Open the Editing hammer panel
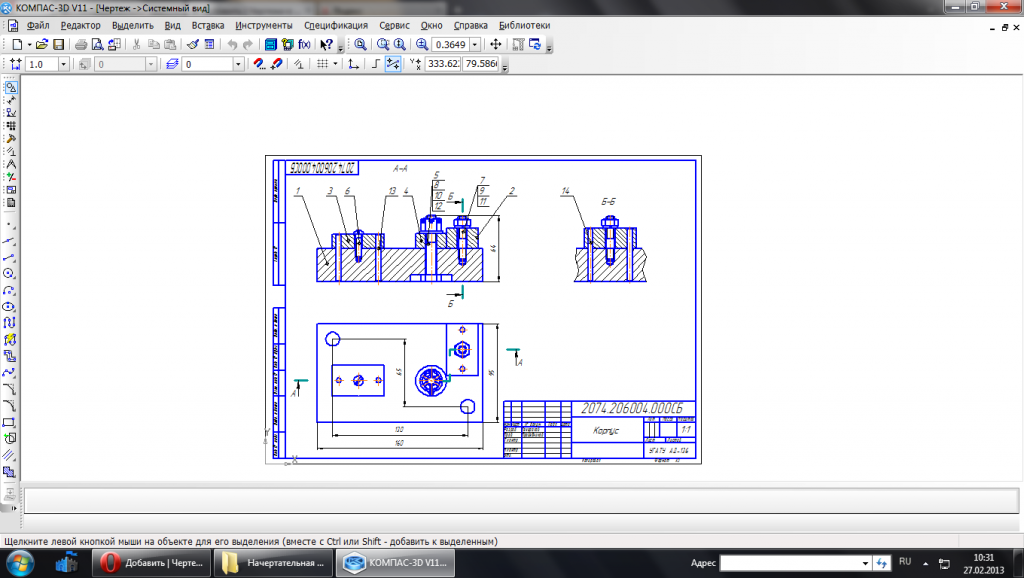The height and width of the screenshot is (578, 1024). [10, 138]
